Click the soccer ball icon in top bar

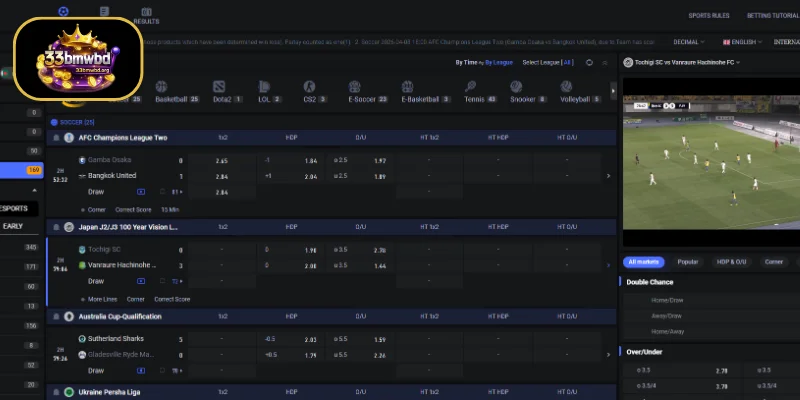[63, 11]
